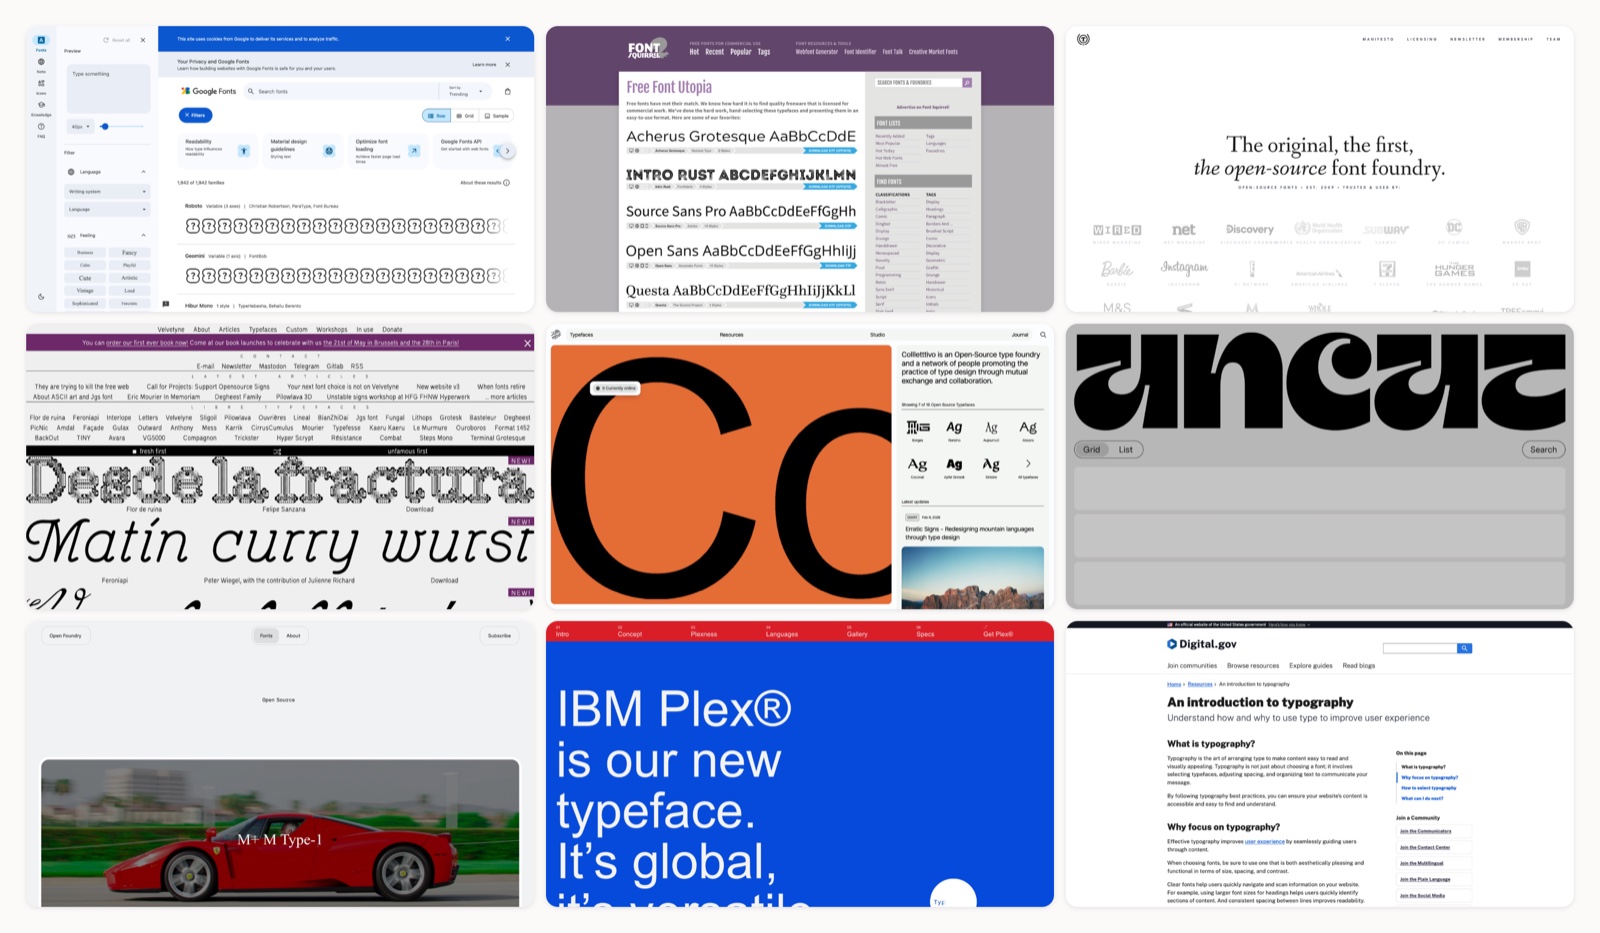This screenshot has height=933, width=1600.
Task: Toggle the Cute feeling filter chip
Action: pyautogui.click(x=85, y=278)
